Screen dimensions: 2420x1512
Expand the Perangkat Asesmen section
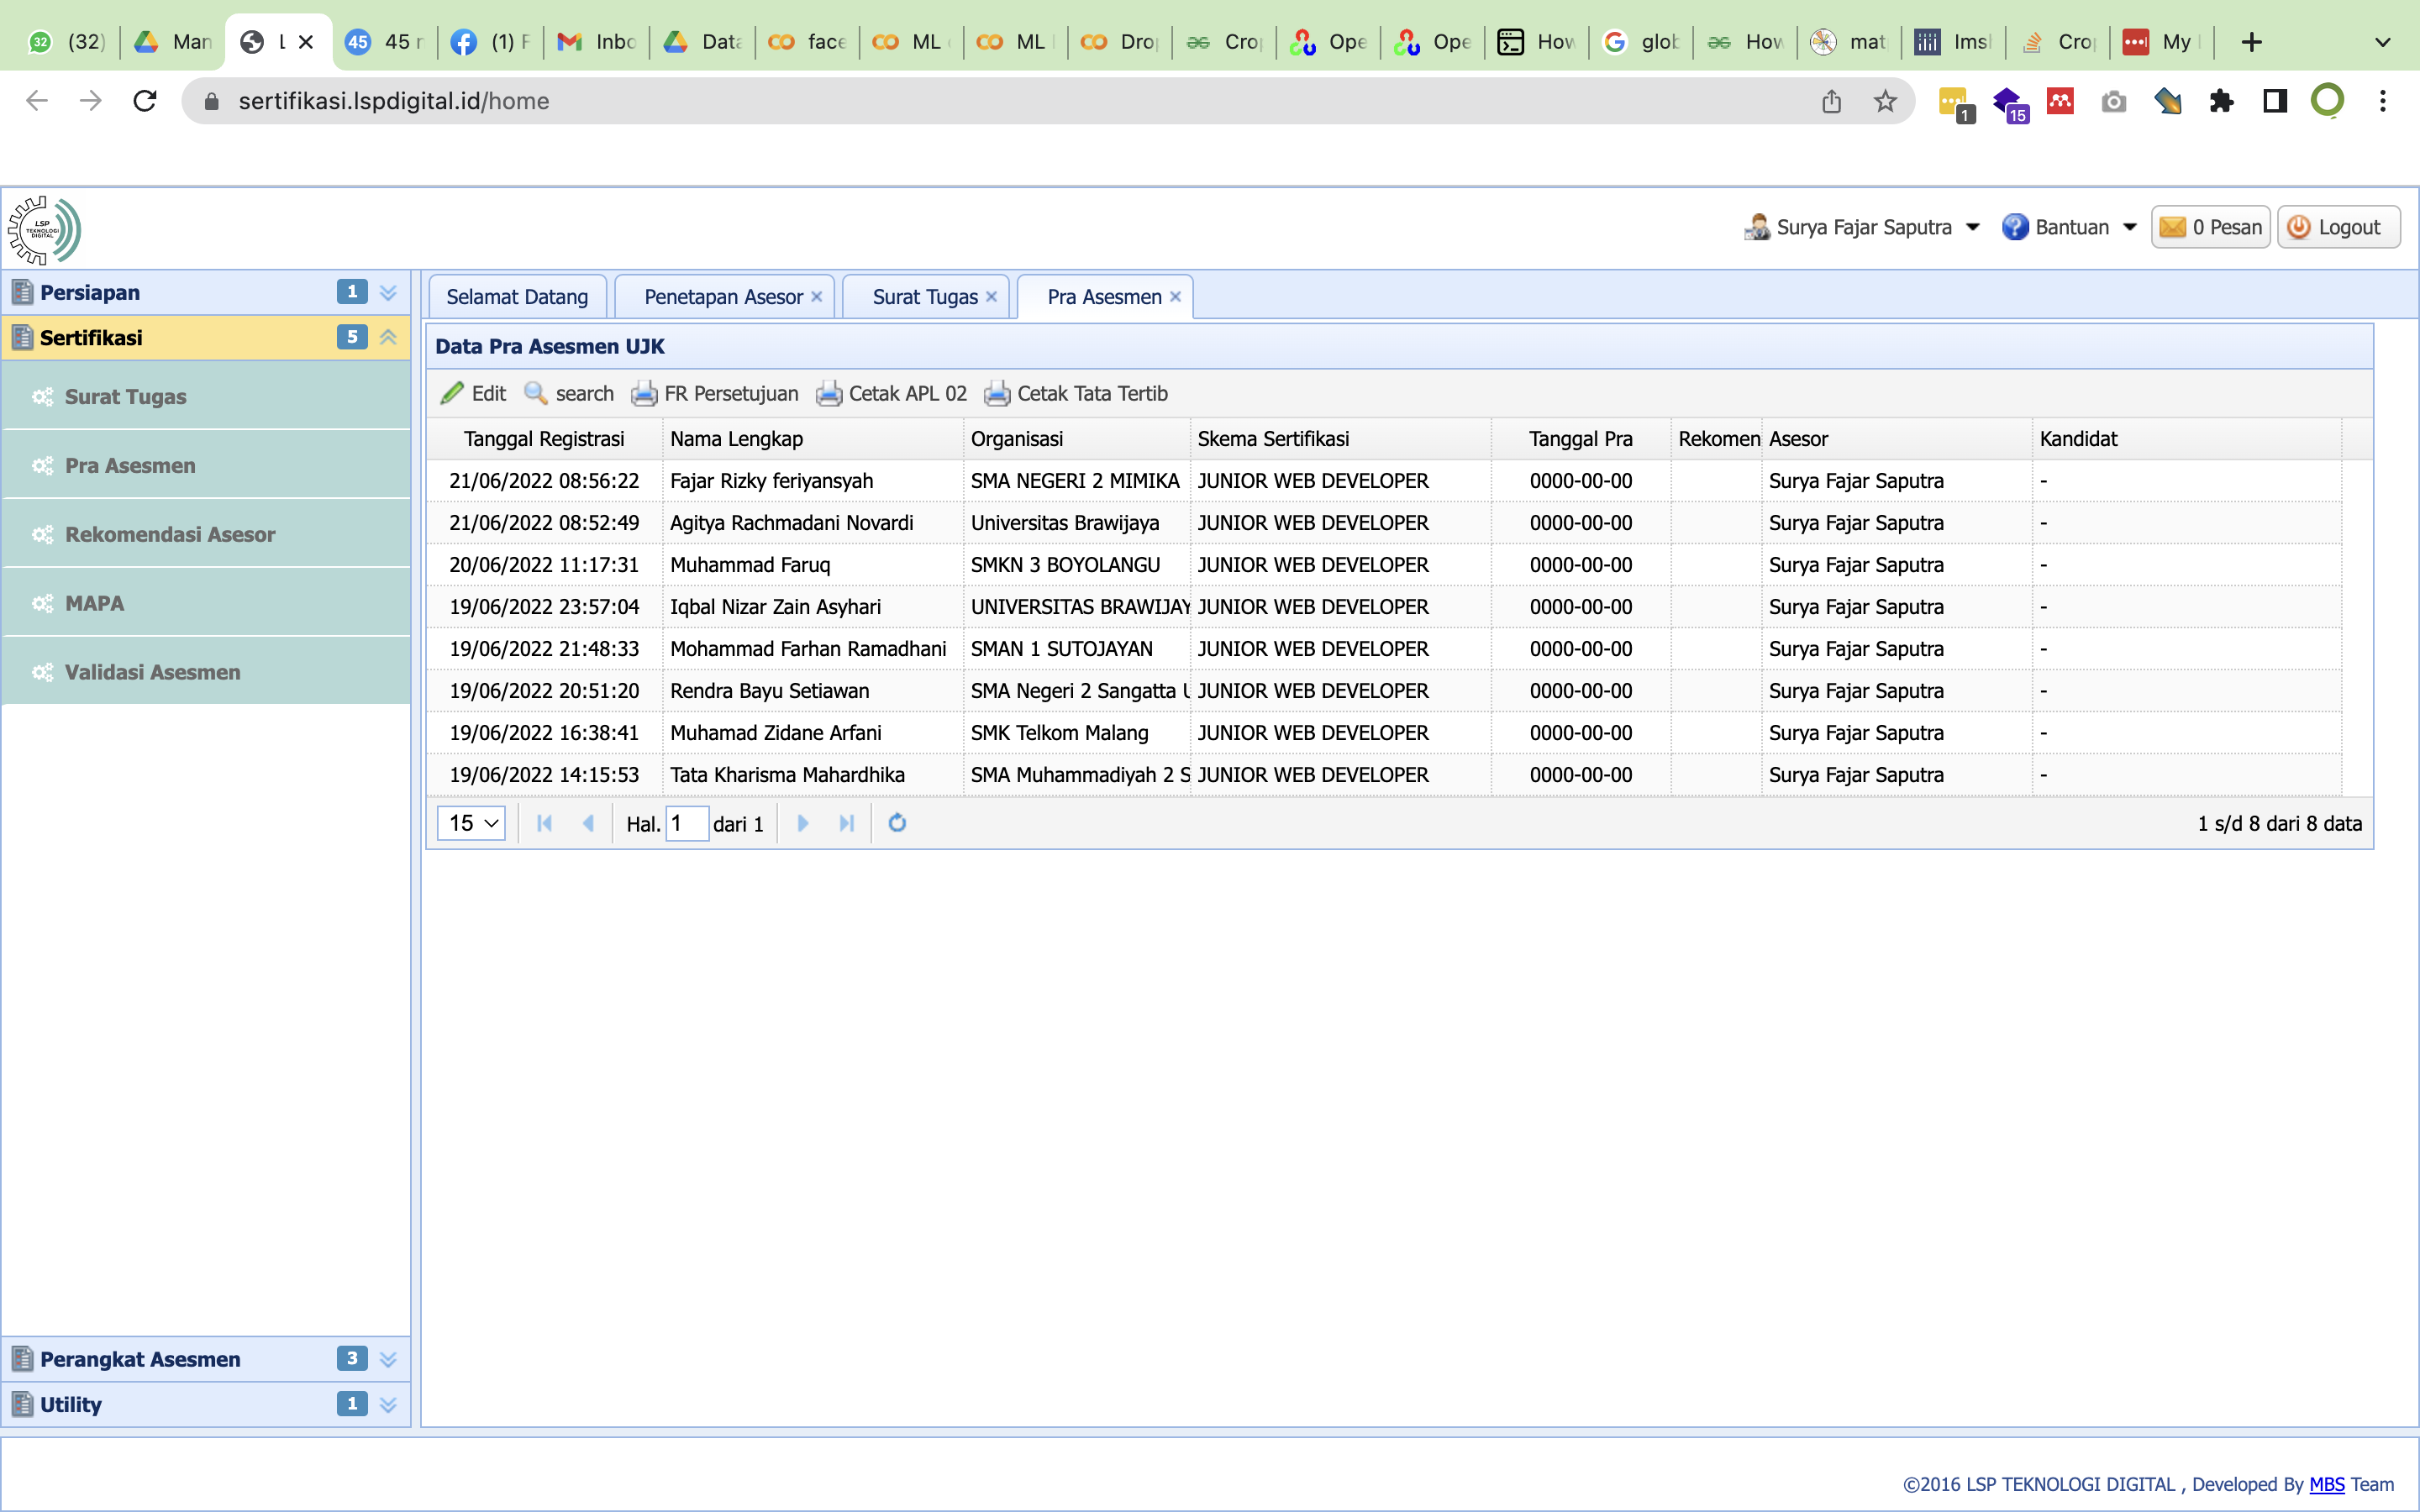click(x=388, y=1359)
